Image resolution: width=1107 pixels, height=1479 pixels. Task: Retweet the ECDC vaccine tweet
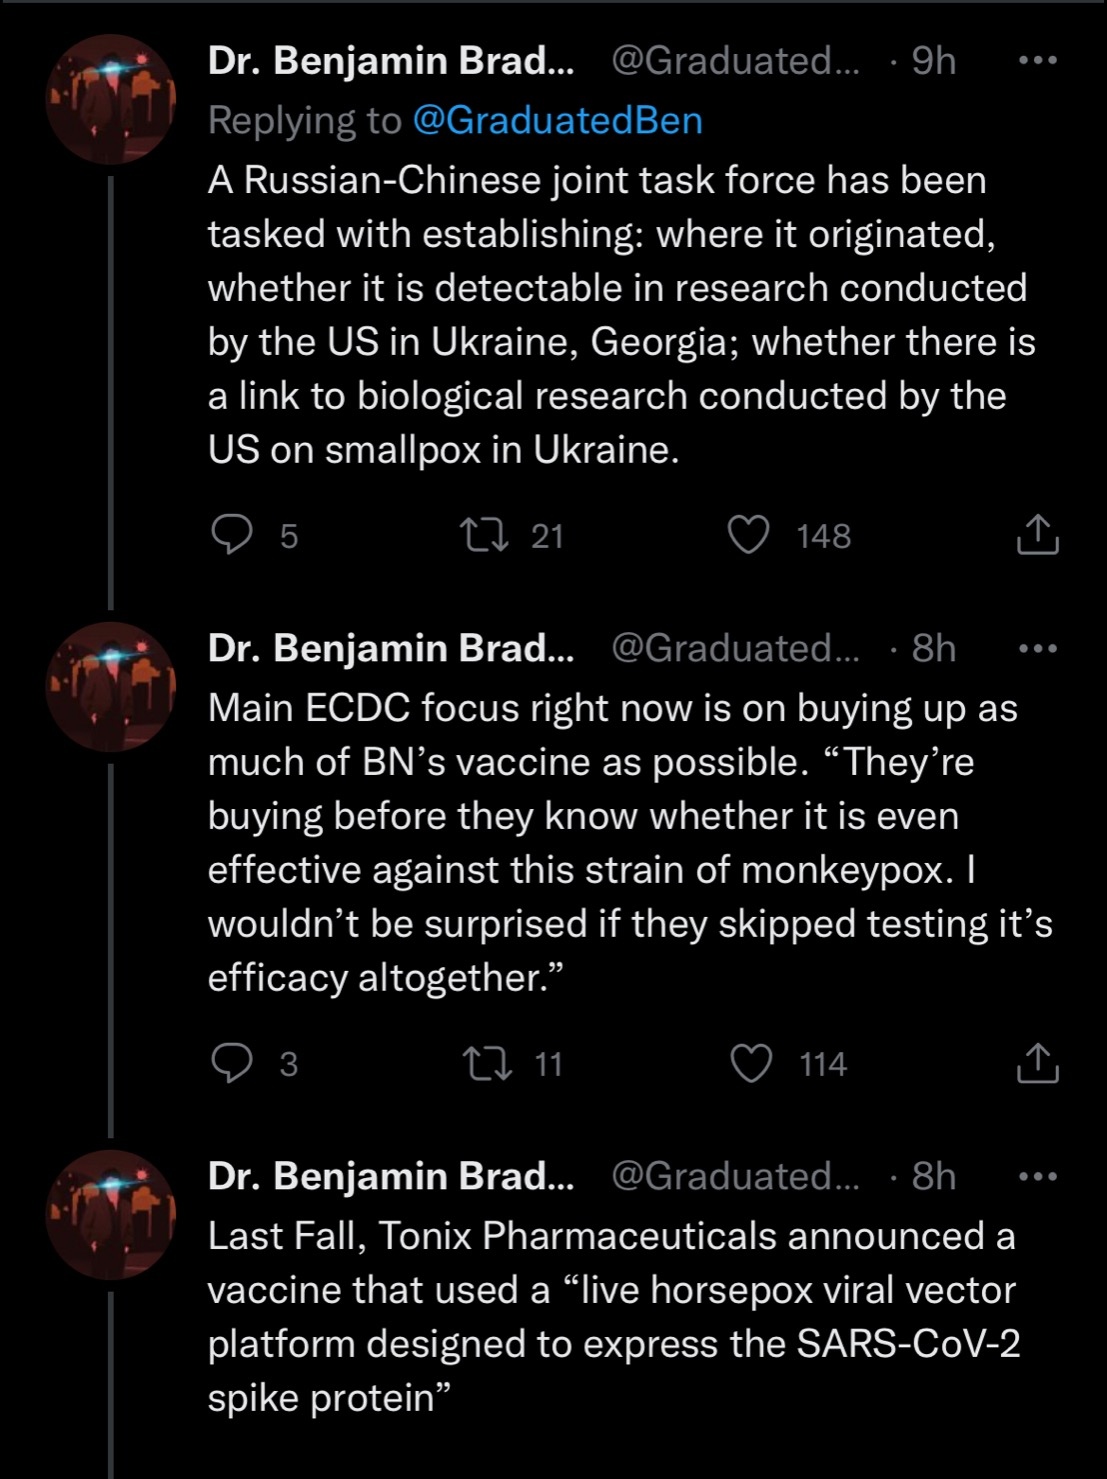pyautogui.click(x=490, y=1063)
